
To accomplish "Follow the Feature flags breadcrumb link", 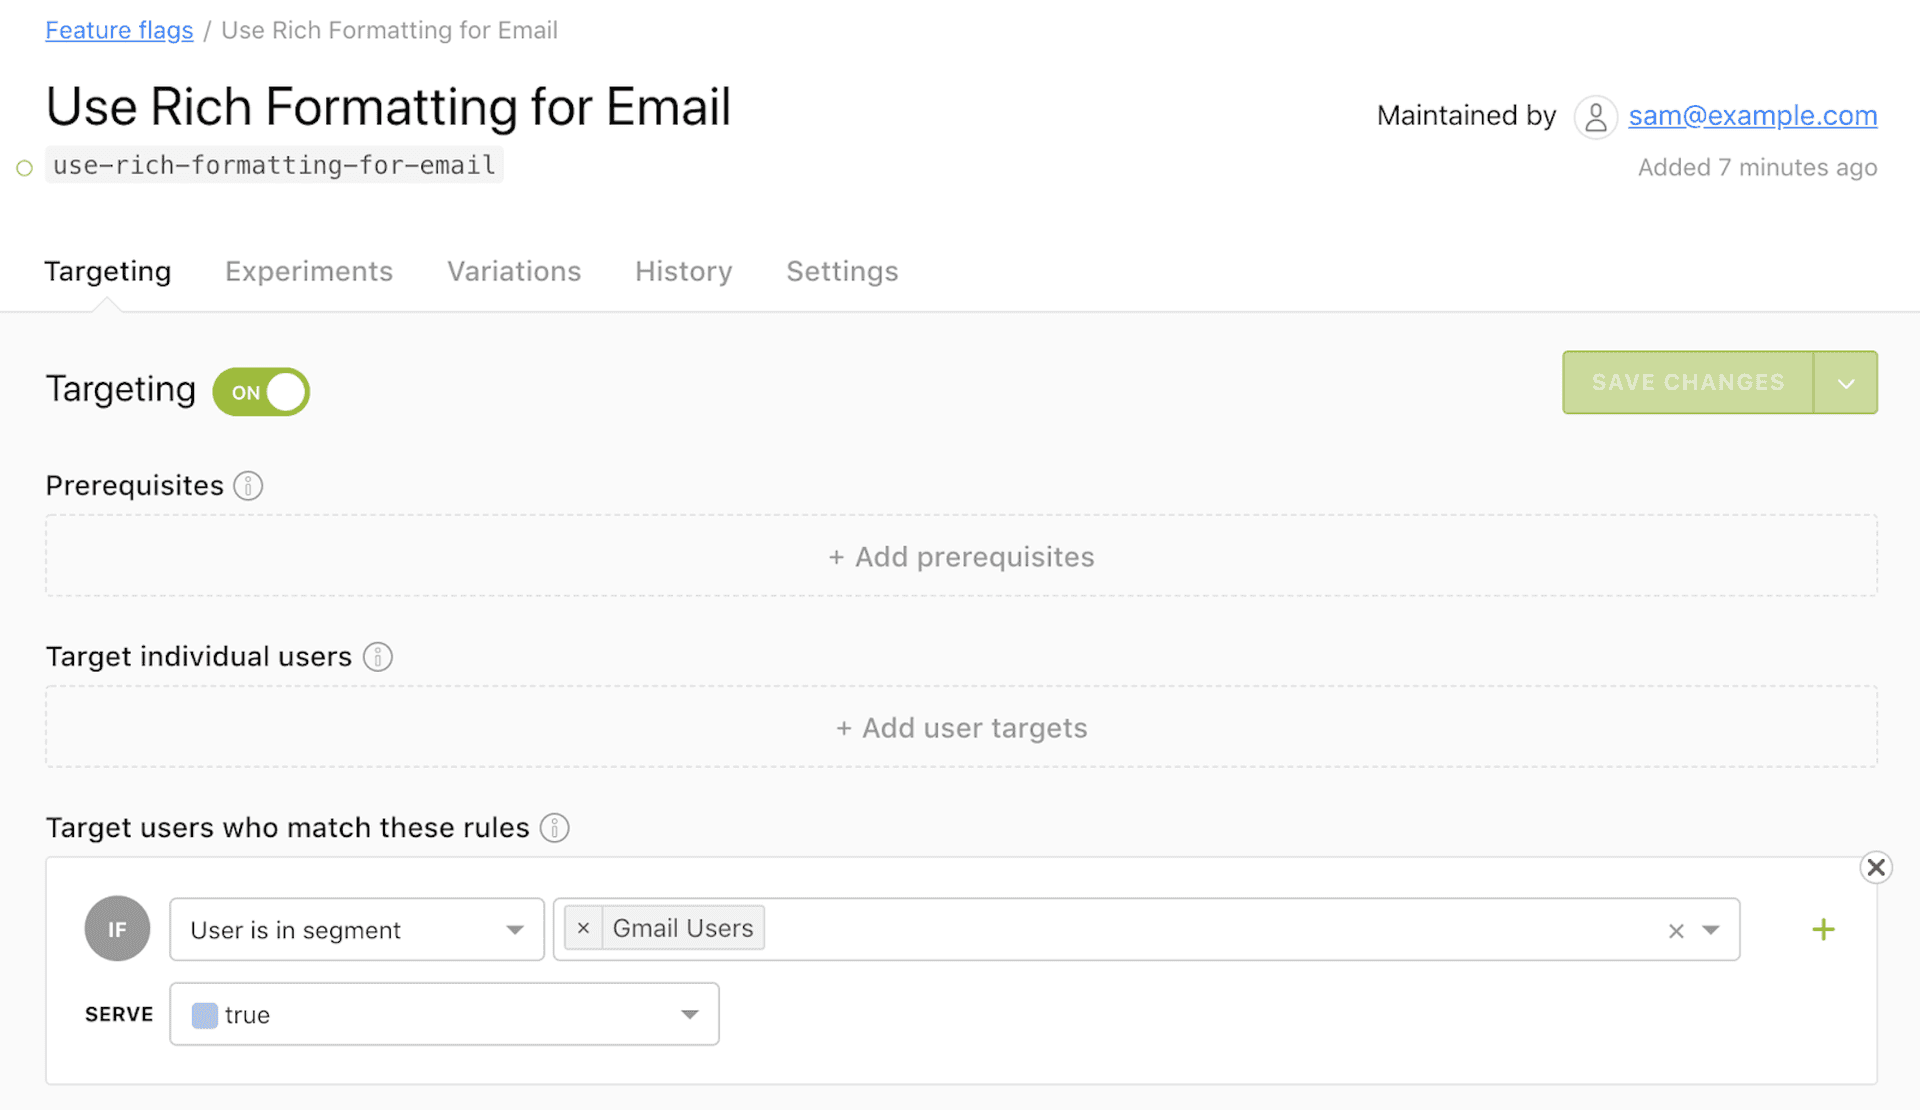I will coord(118,30).
